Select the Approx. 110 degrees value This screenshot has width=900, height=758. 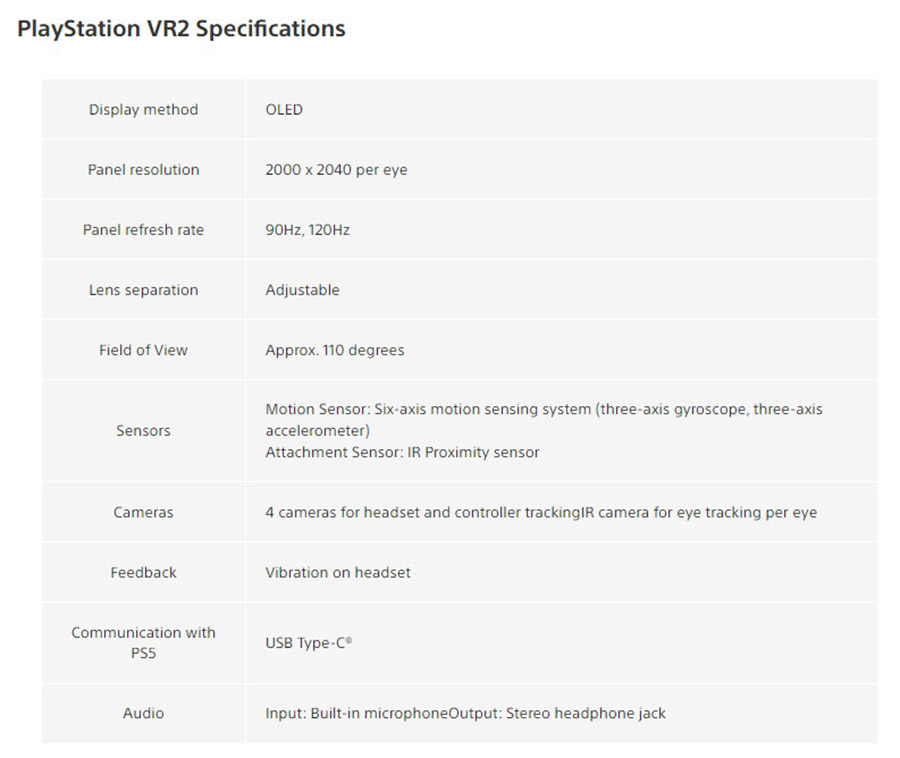pos(334,350)
